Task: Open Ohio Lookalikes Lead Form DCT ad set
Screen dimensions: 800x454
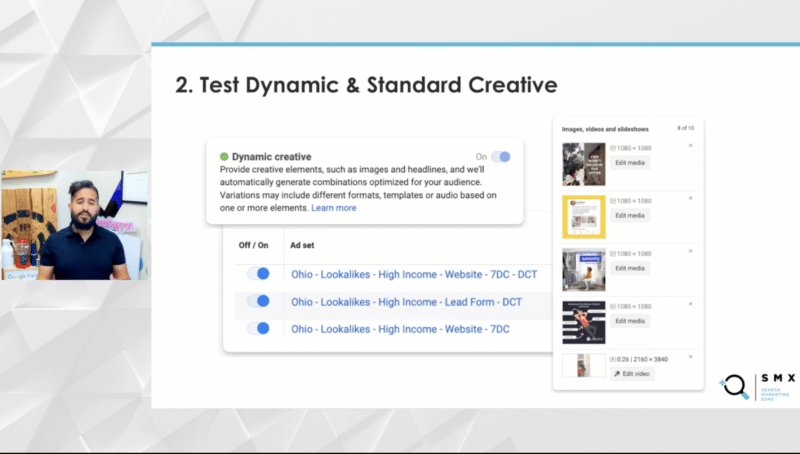Action: tap(406, 302)
